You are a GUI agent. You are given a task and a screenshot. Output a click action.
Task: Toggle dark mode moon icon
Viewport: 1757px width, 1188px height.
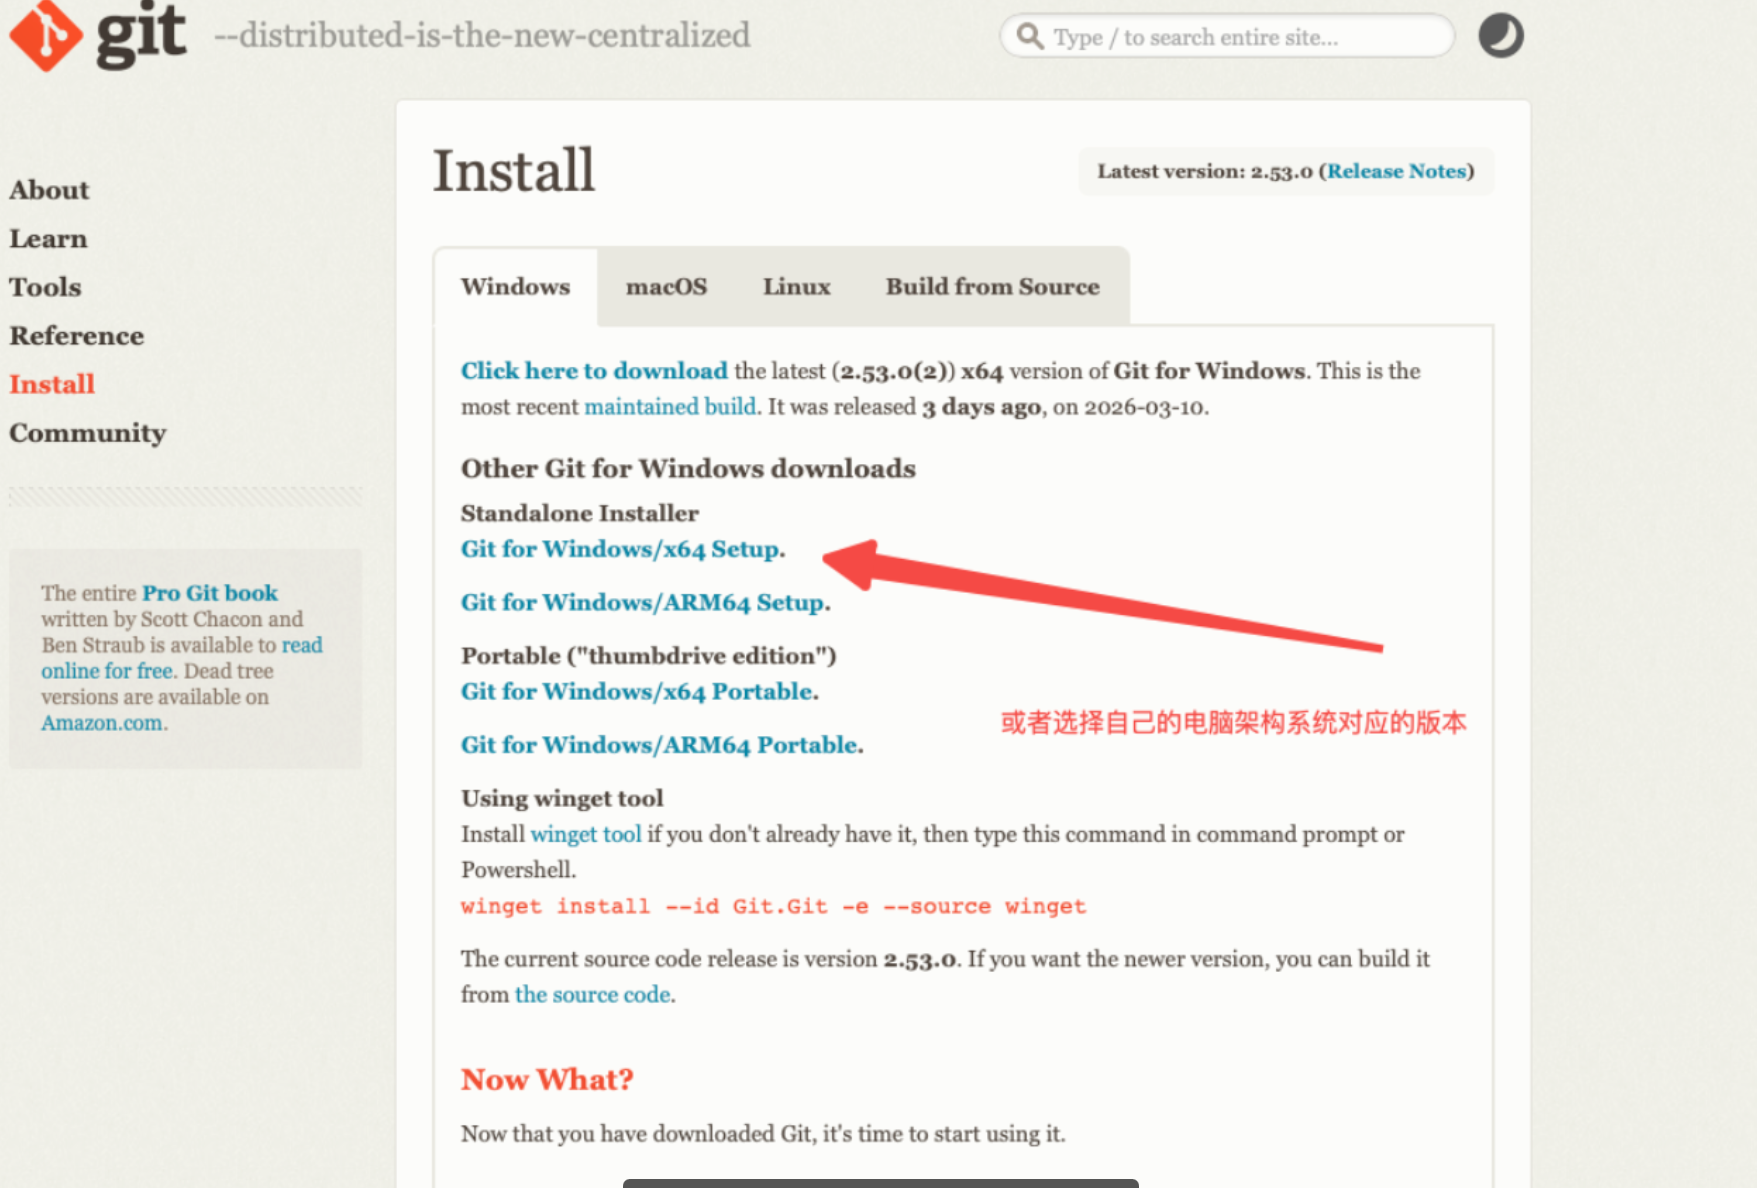pyautogui.click(x=1500, y=36)
